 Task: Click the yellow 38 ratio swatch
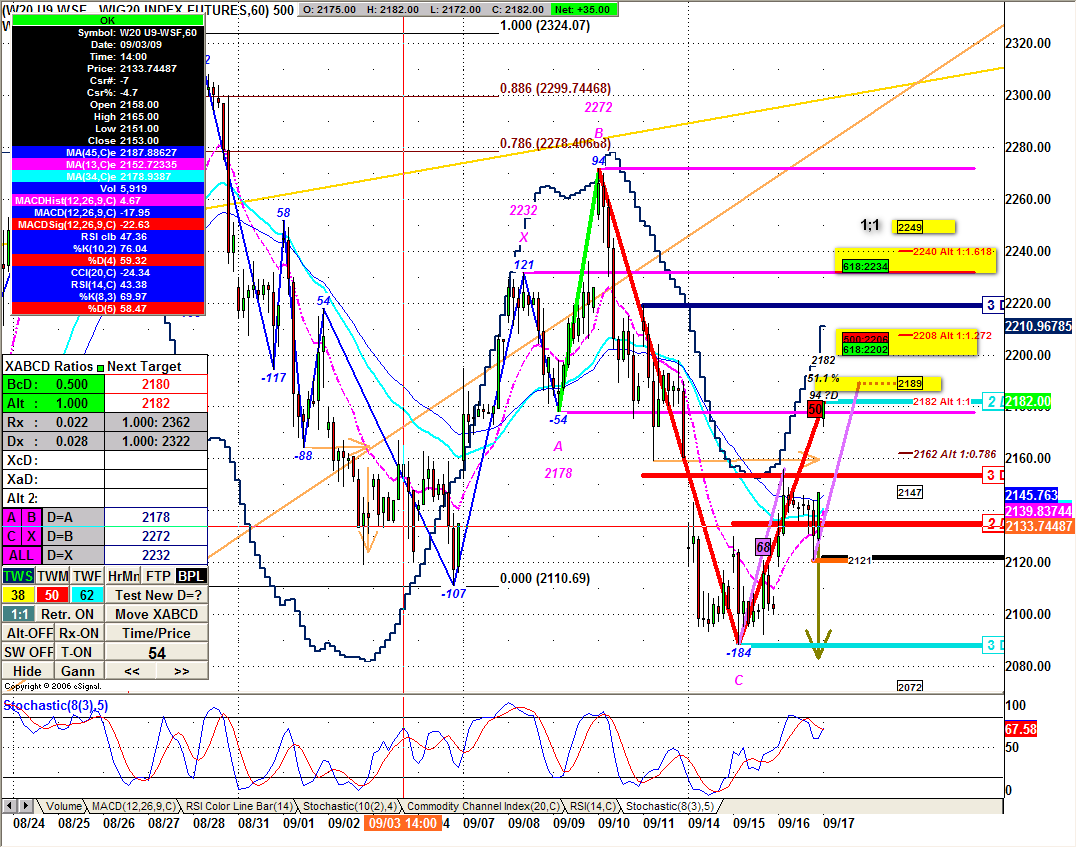[x=18, y=595]
